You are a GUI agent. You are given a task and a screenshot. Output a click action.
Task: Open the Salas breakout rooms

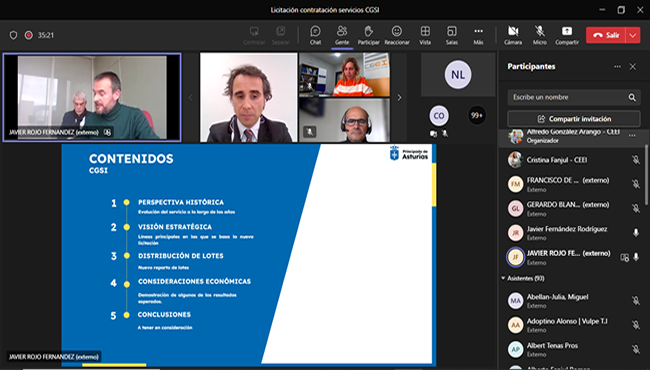pos(452,35)
